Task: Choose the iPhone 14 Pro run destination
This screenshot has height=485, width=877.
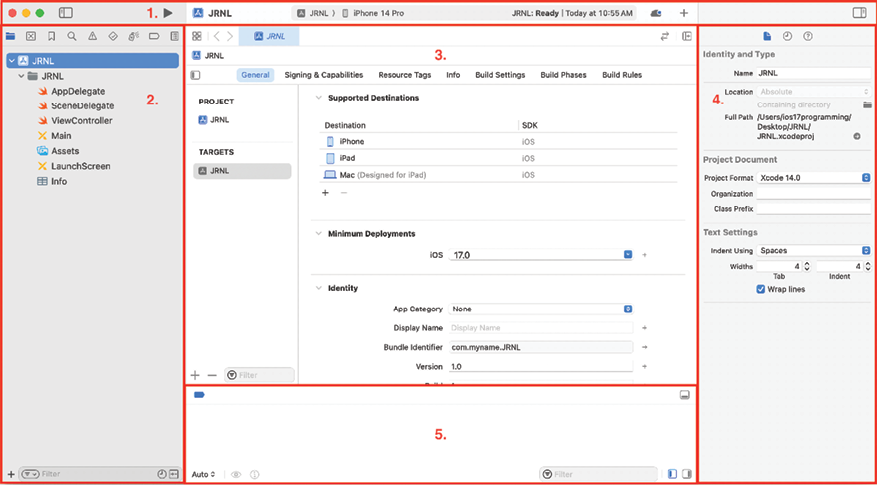Action: (x=373, y=13)
